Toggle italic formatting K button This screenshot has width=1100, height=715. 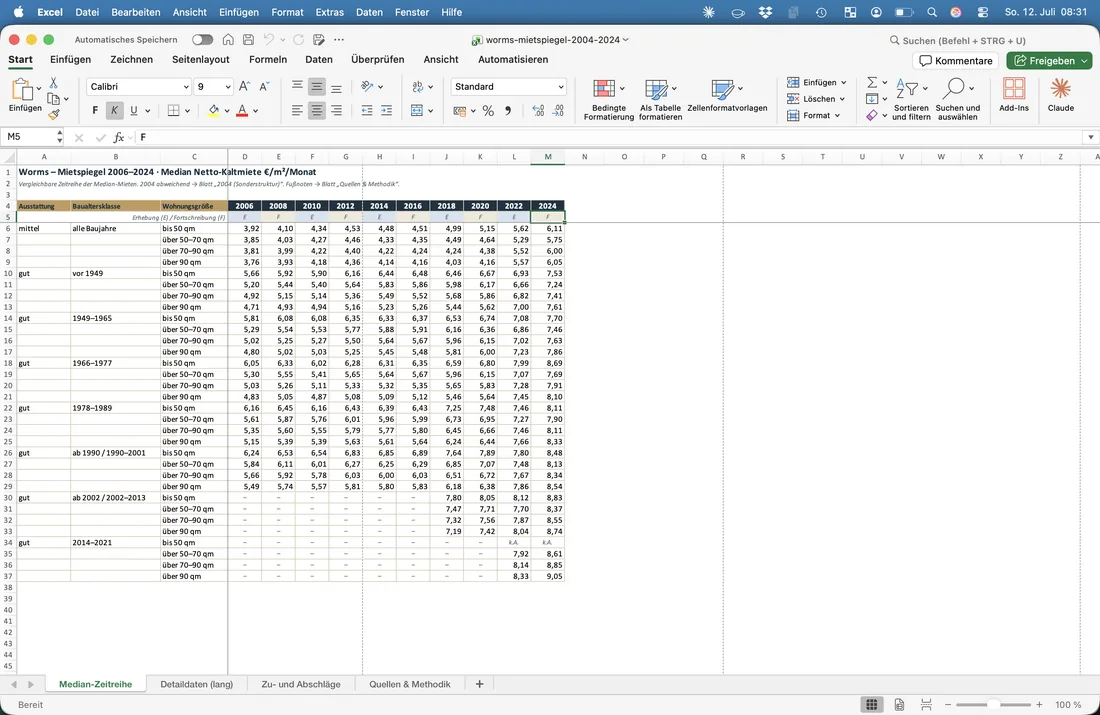point(114,110)
